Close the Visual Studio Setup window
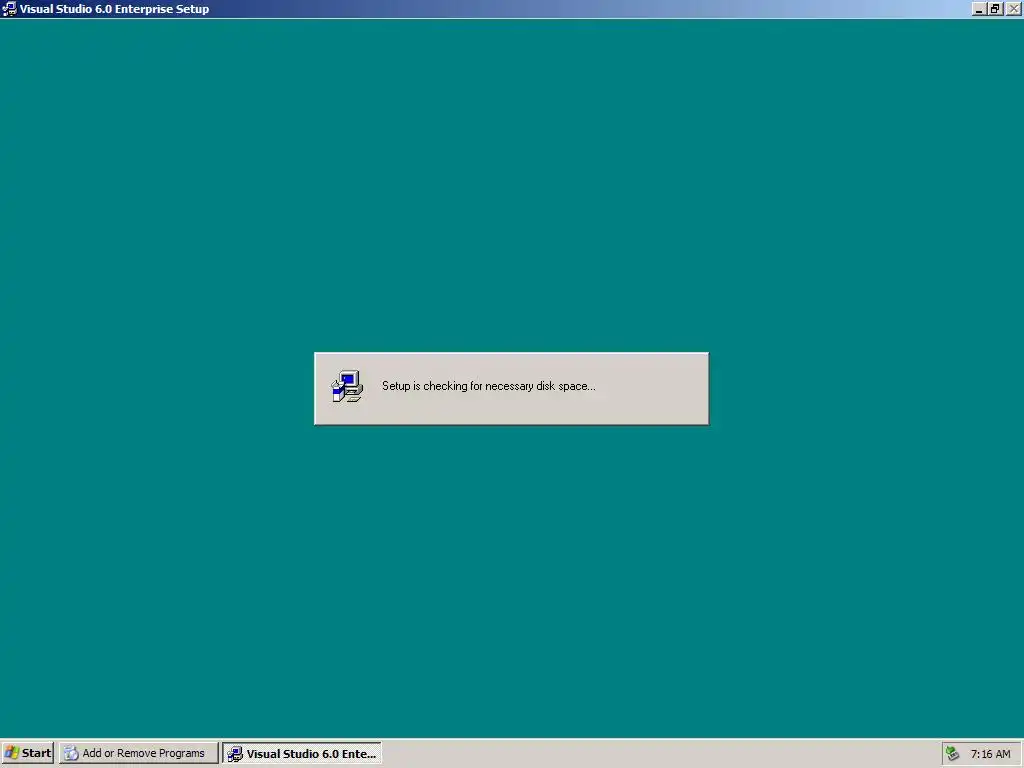This screenshot has width=1024, height=768. pyautogui.click(x=1013, y=9)
